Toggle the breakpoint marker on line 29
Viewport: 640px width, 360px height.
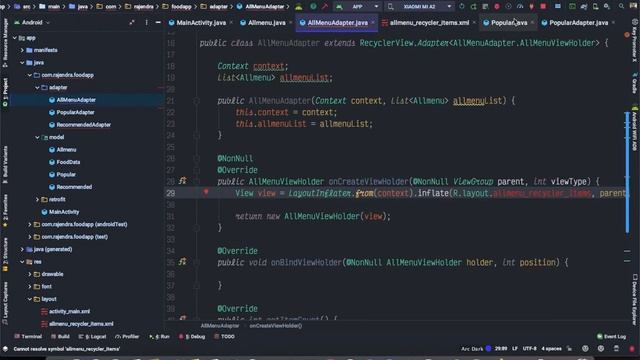tap(206, 192)
